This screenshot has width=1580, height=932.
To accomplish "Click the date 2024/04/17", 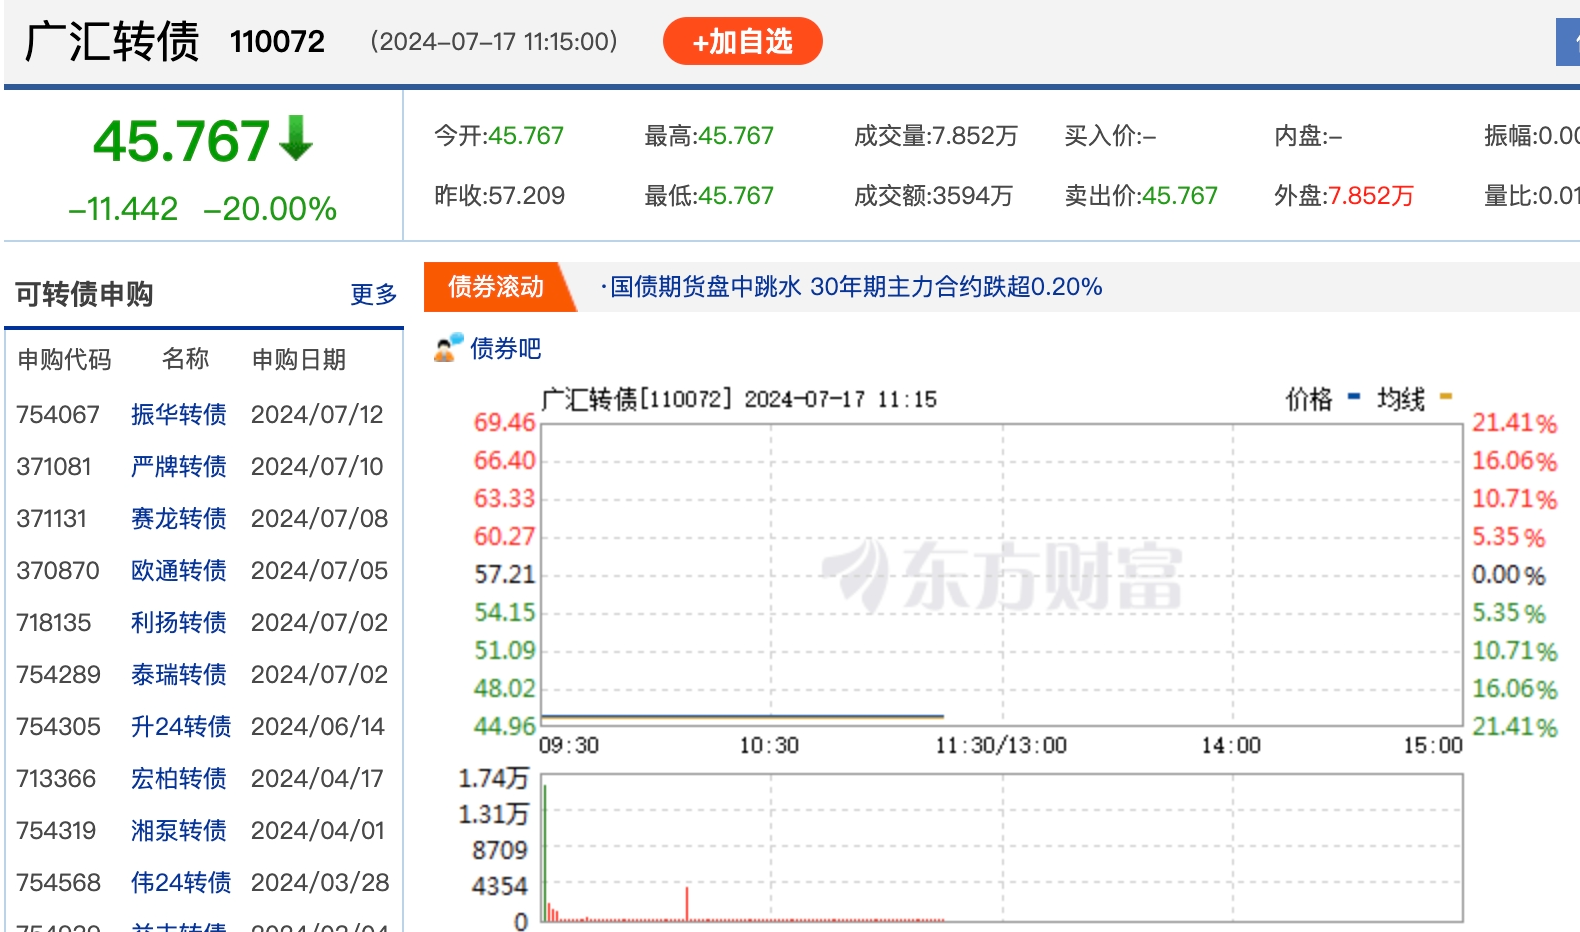I will click(x=317, y=778).
